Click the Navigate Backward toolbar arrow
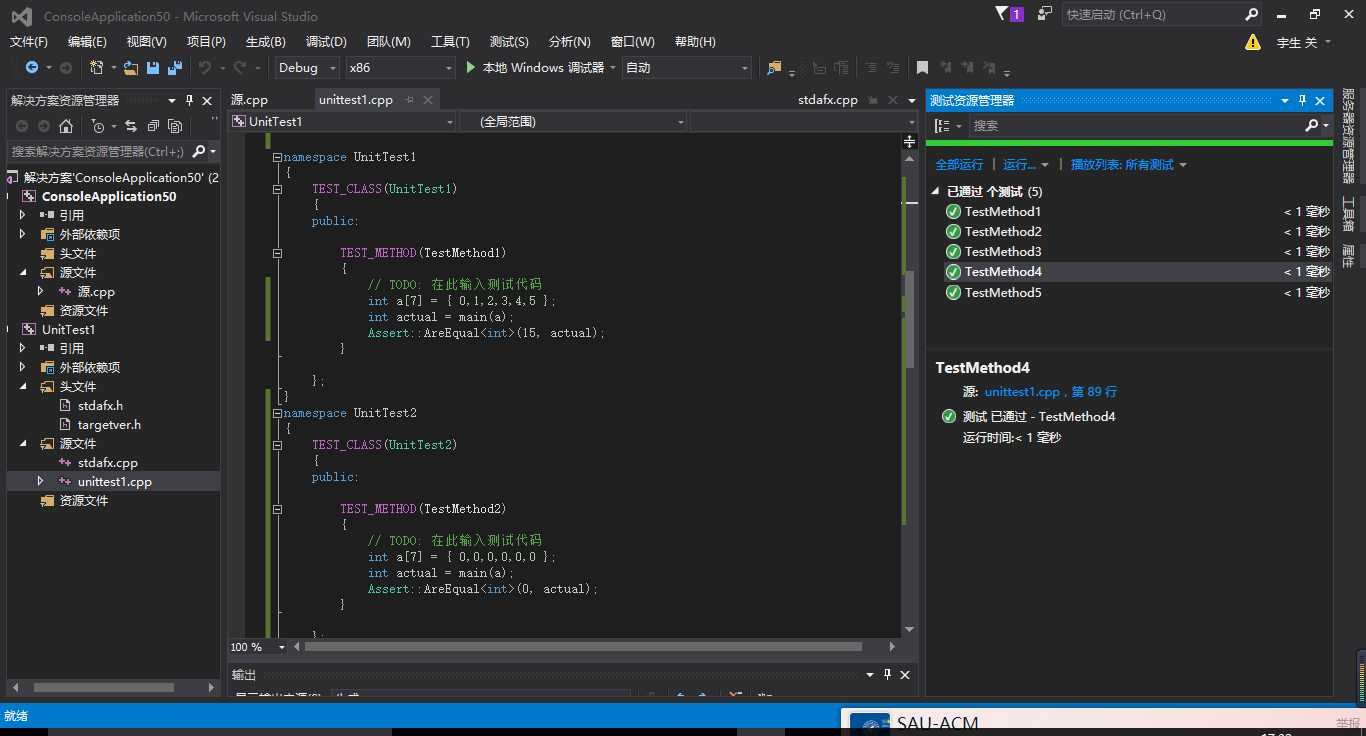This screenshot has height=736, width=1366. (x=31, y=67)
